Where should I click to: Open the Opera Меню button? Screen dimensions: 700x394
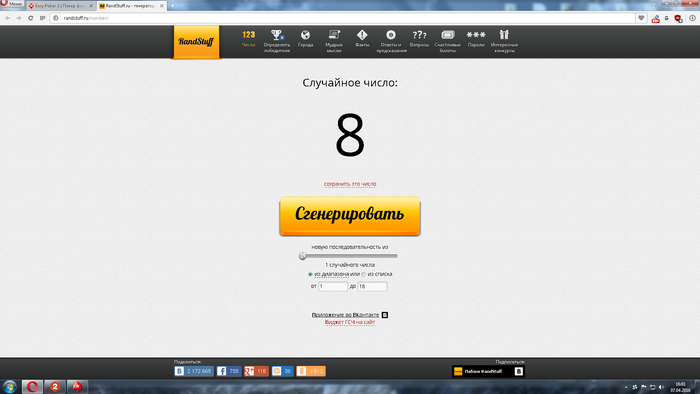(12, 4)
